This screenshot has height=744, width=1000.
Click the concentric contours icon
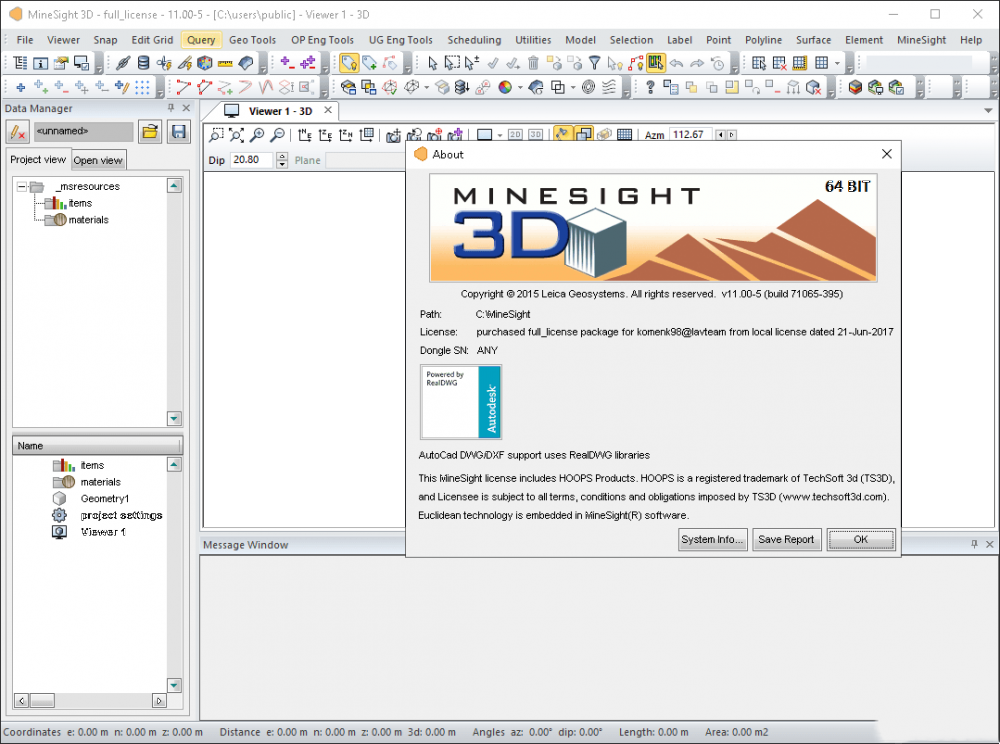coord(589,87)
